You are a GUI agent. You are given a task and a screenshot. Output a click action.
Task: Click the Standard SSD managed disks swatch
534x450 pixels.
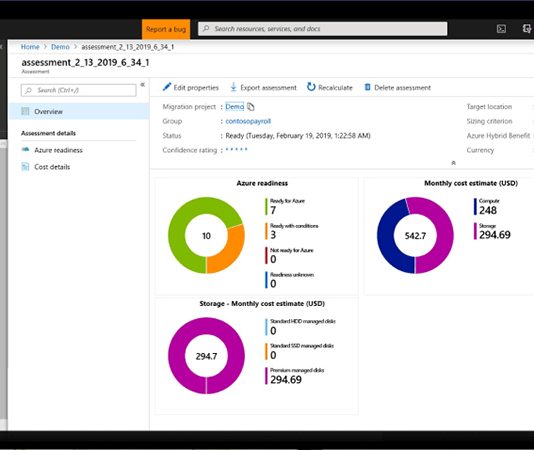[x=266, y=352]
